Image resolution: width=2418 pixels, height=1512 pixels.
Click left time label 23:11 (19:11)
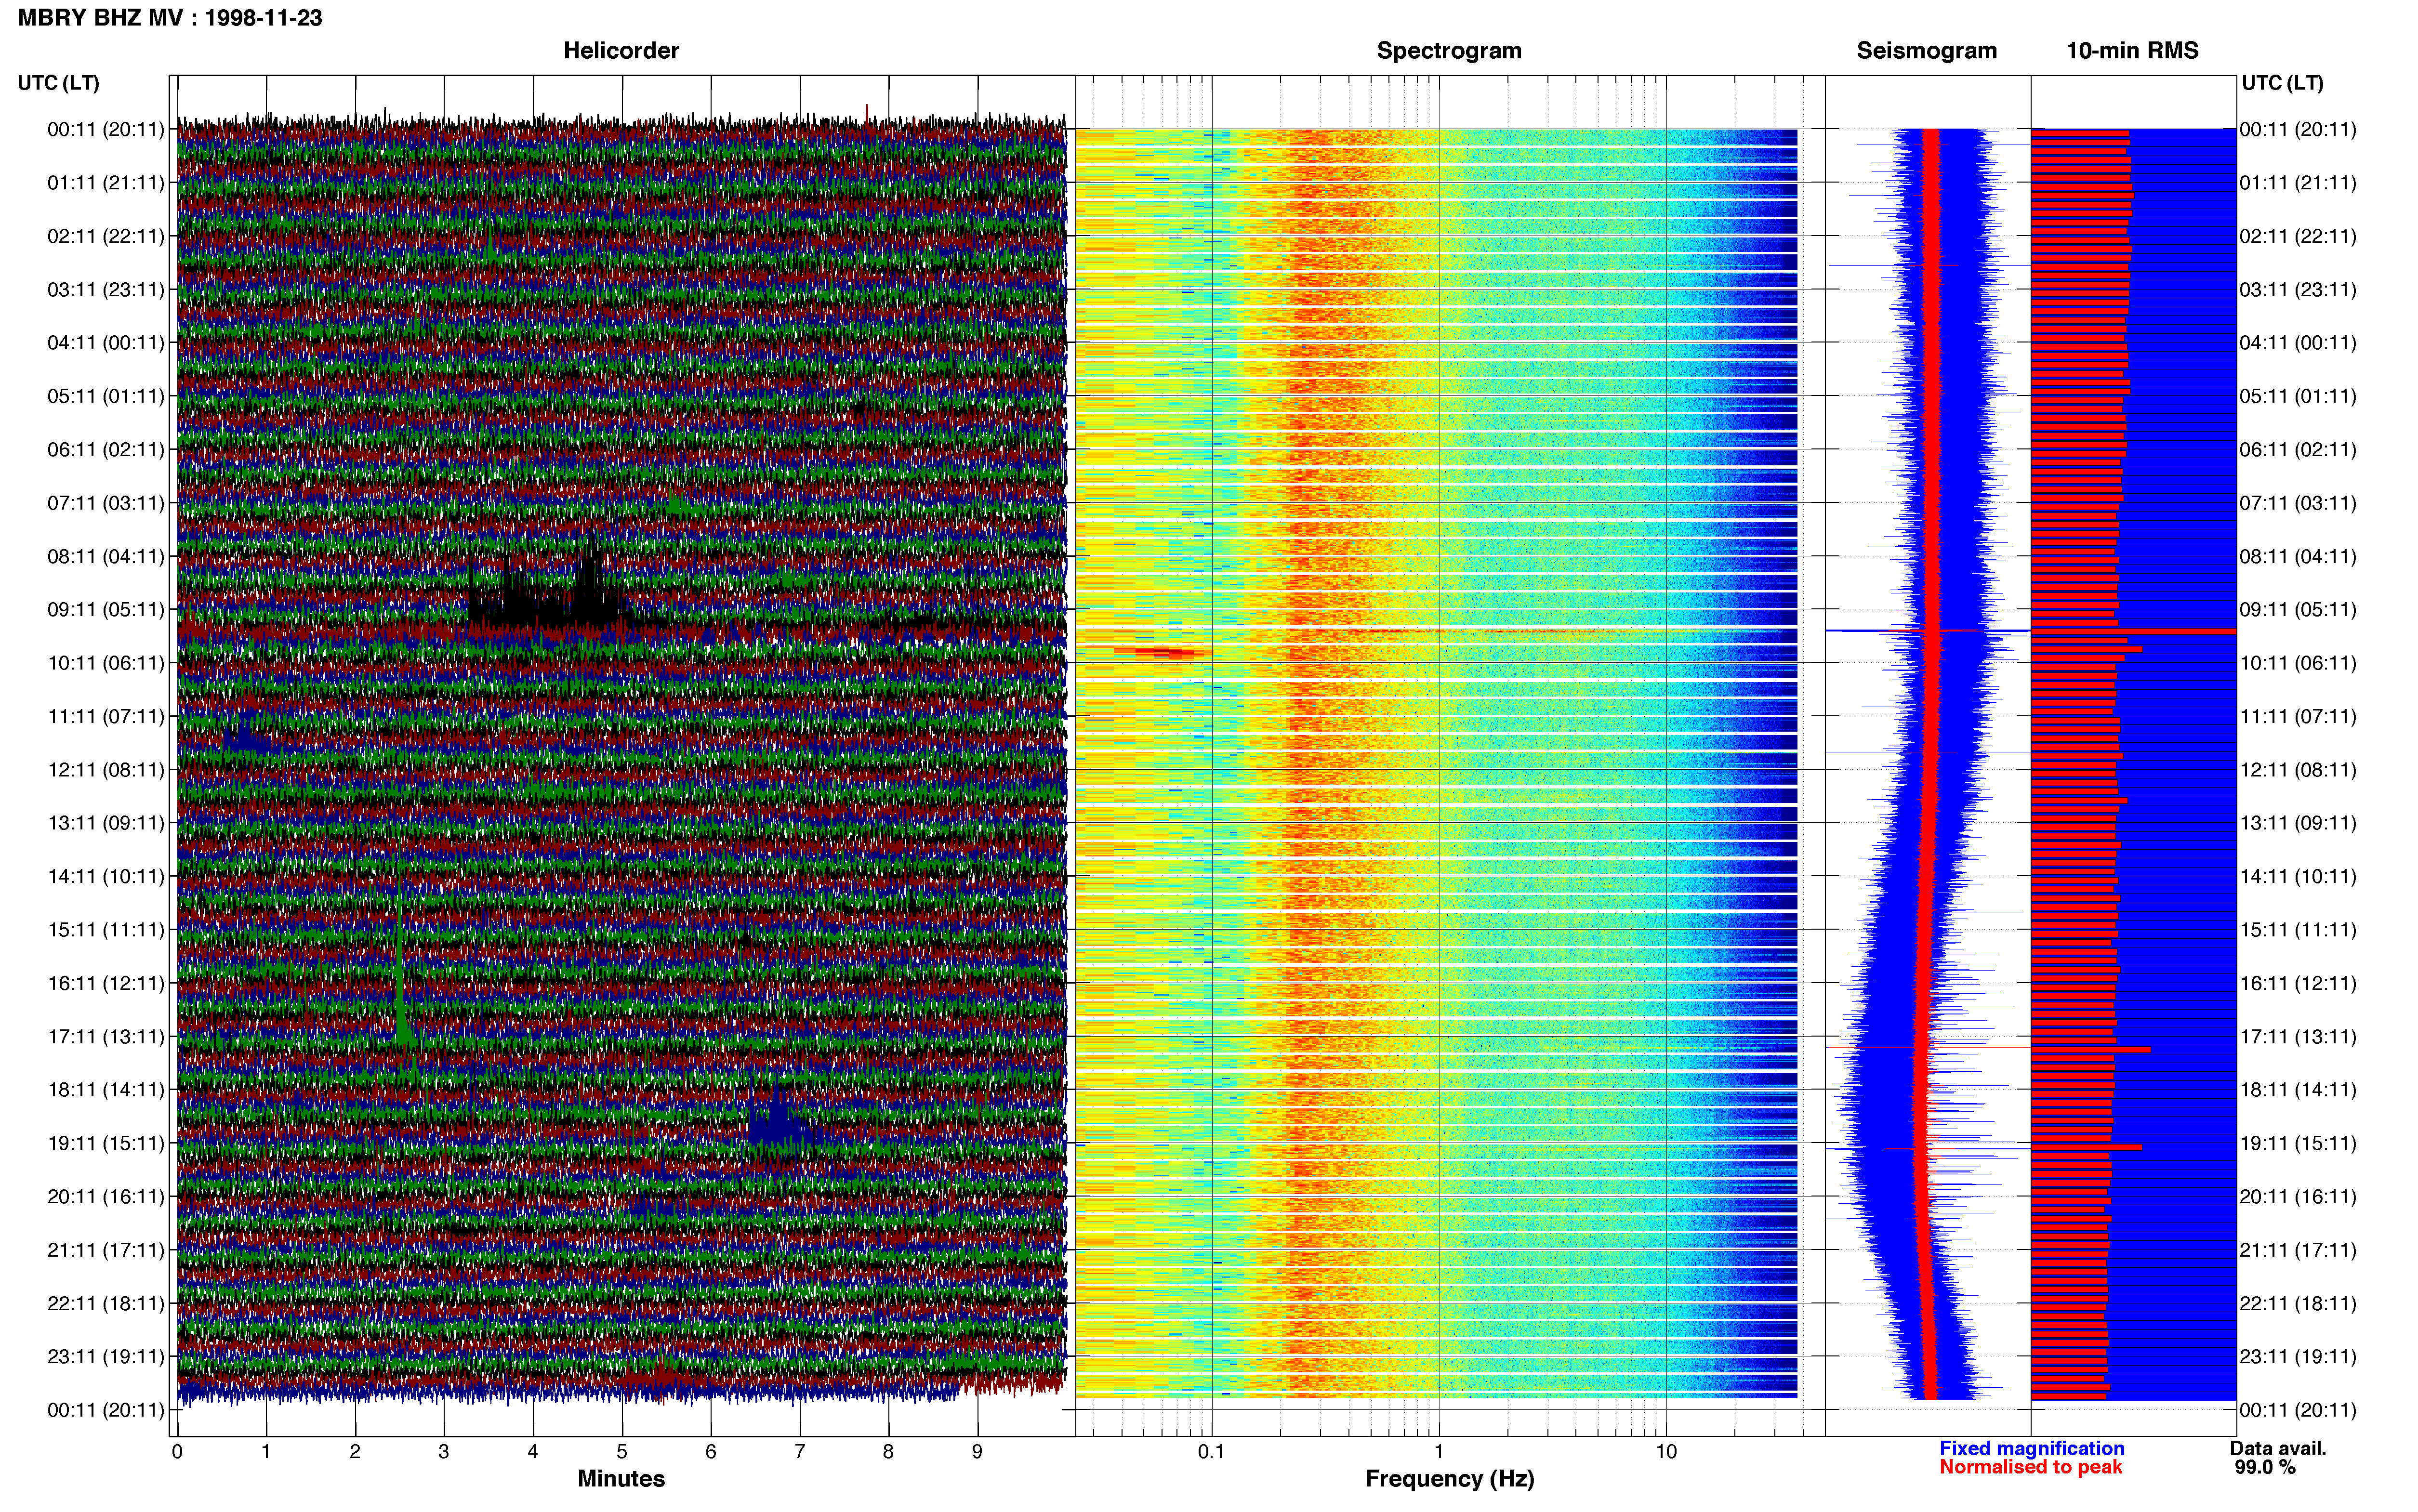pos(106,1357)
